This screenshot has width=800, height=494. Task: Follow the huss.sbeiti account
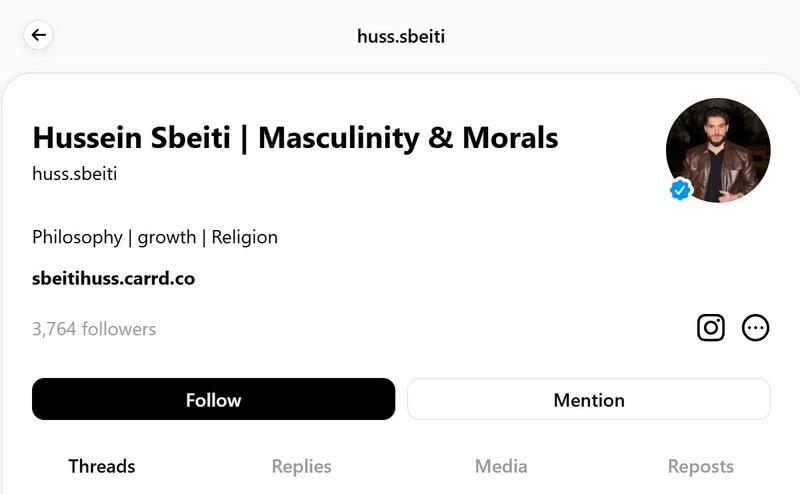point(213,399)
